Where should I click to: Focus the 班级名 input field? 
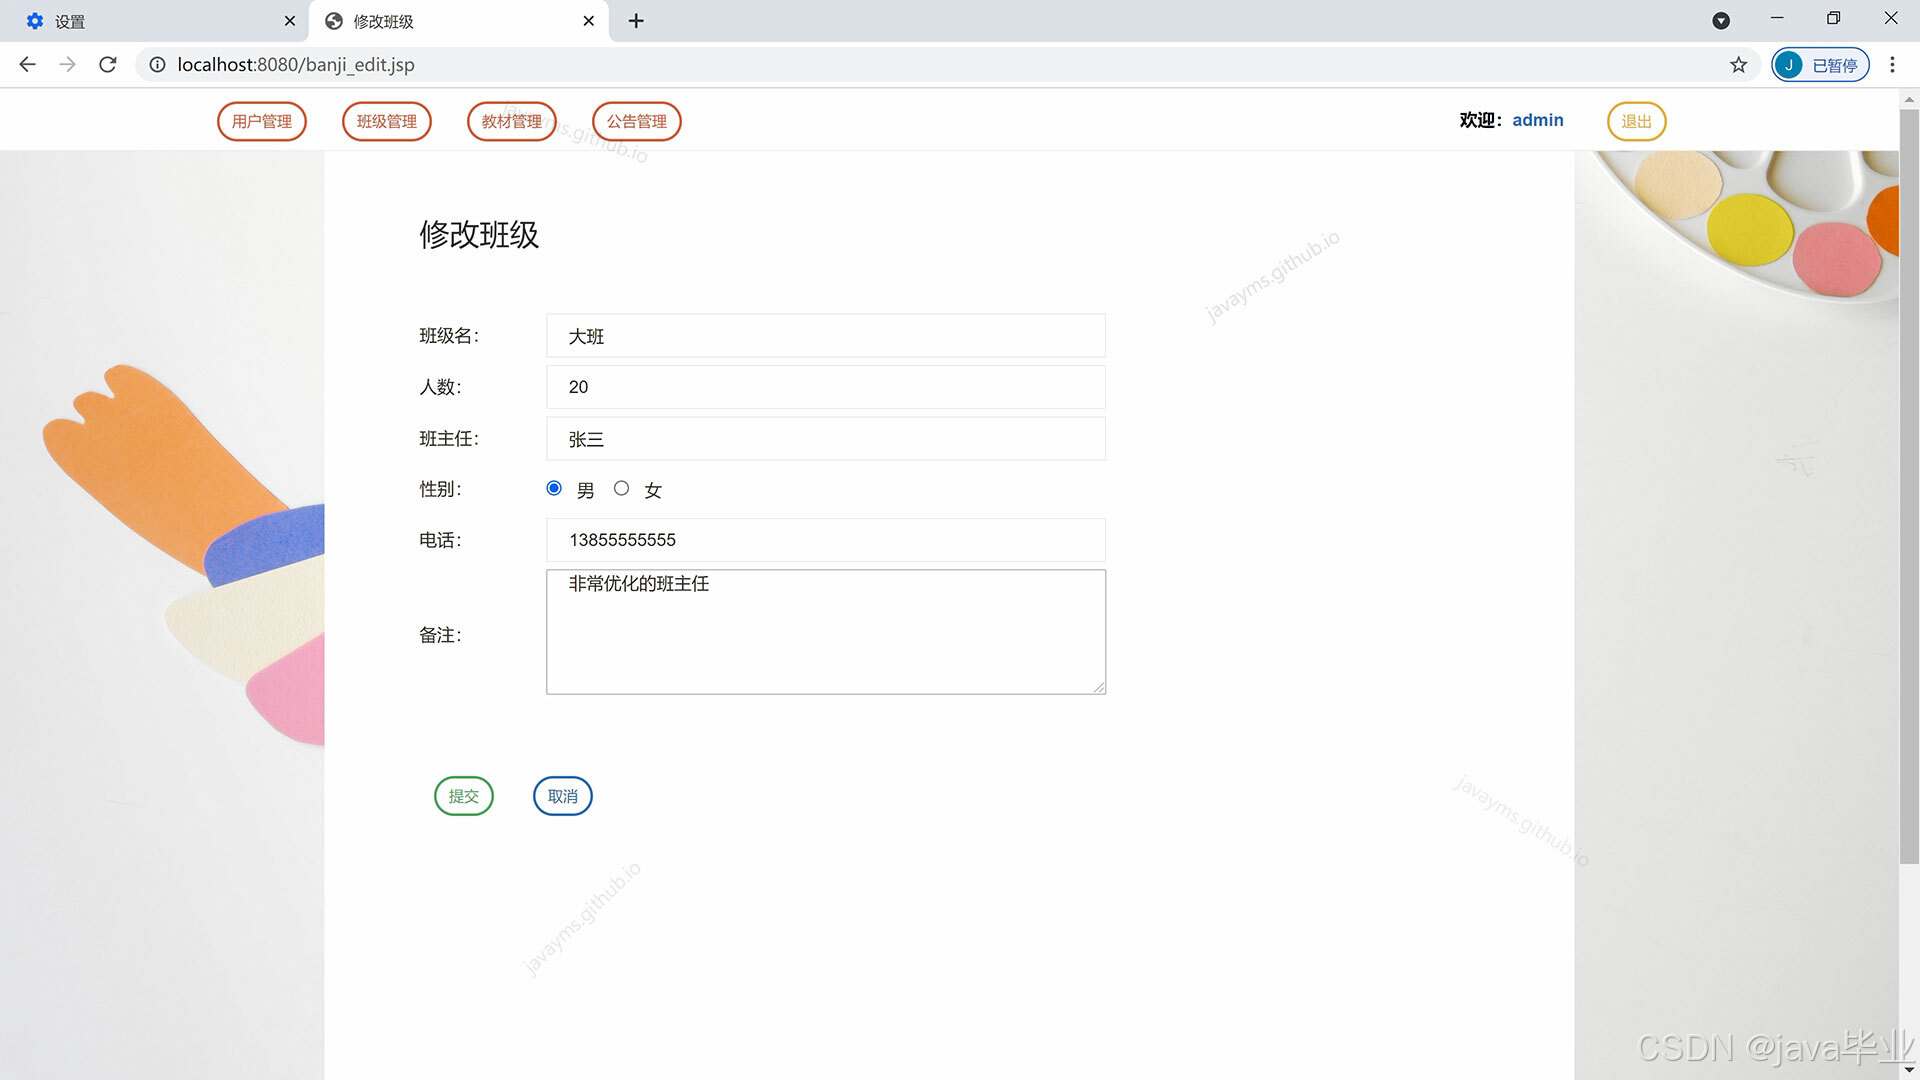click(x=826, y=336)
